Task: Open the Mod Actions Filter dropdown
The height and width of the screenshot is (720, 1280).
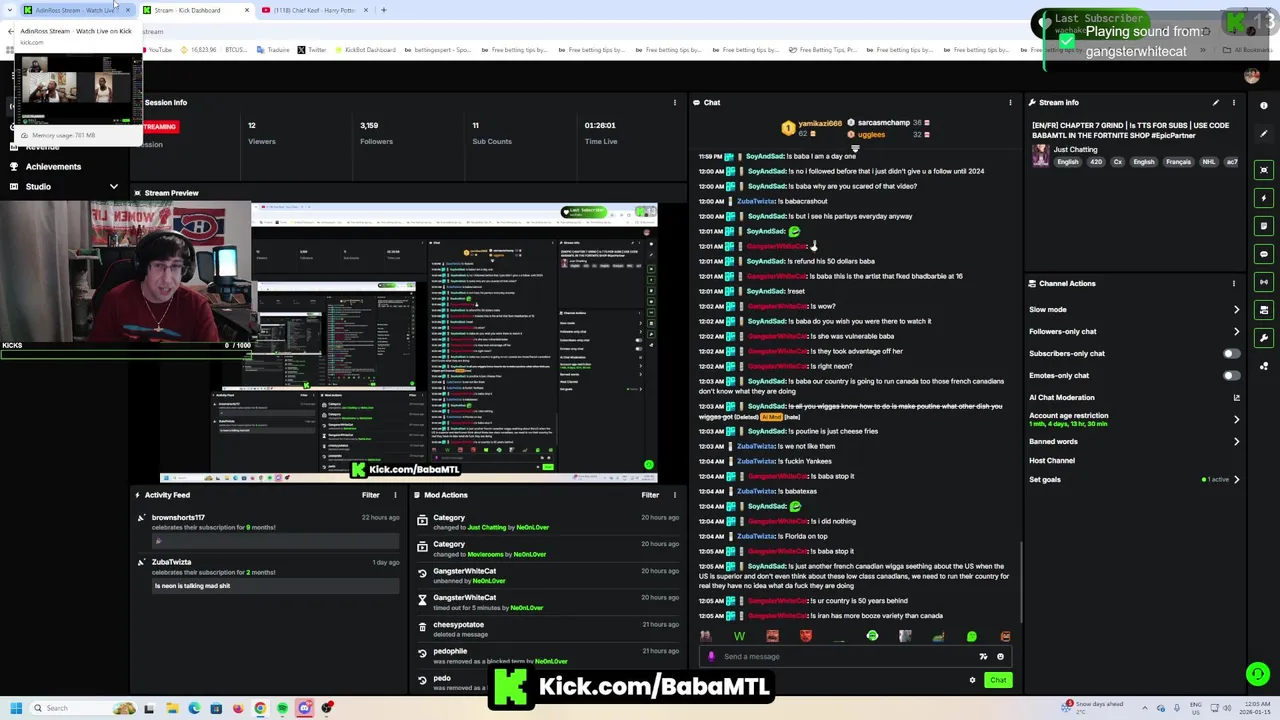Action: [650, 495]
